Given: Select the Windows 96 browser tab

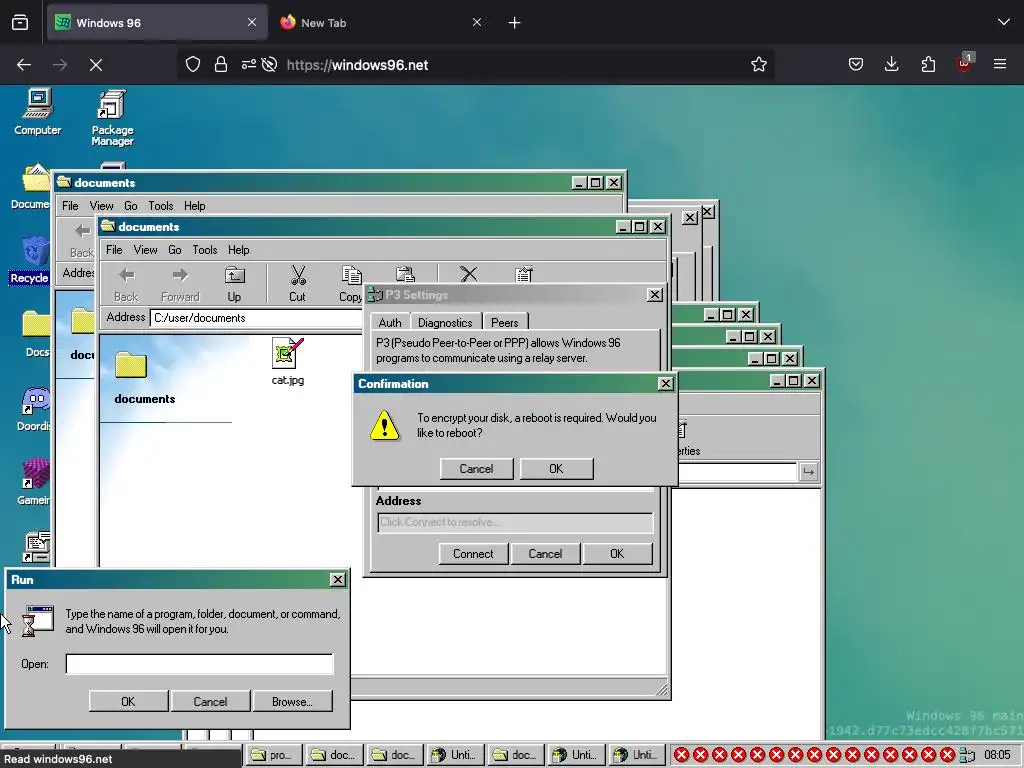Looking at the screenshot, I should (157, 23).
